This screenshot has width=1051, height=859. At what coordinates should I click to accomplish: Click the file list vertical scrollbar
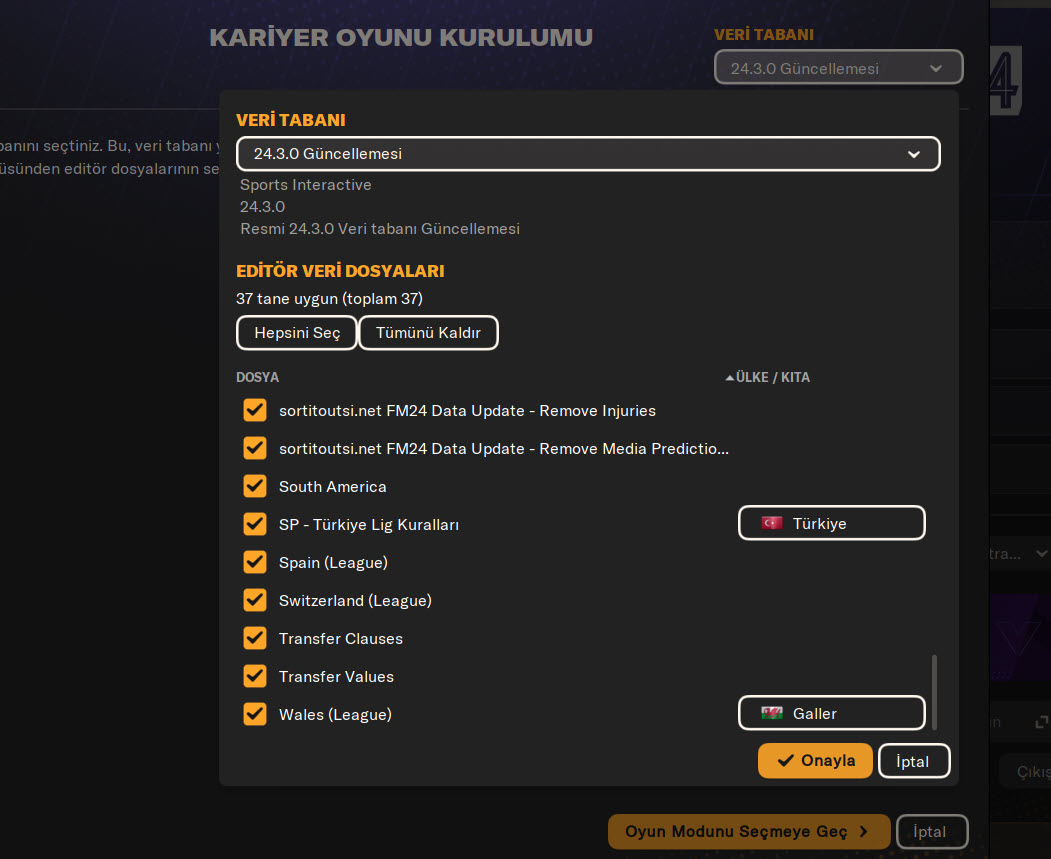[x=935, y=690]
